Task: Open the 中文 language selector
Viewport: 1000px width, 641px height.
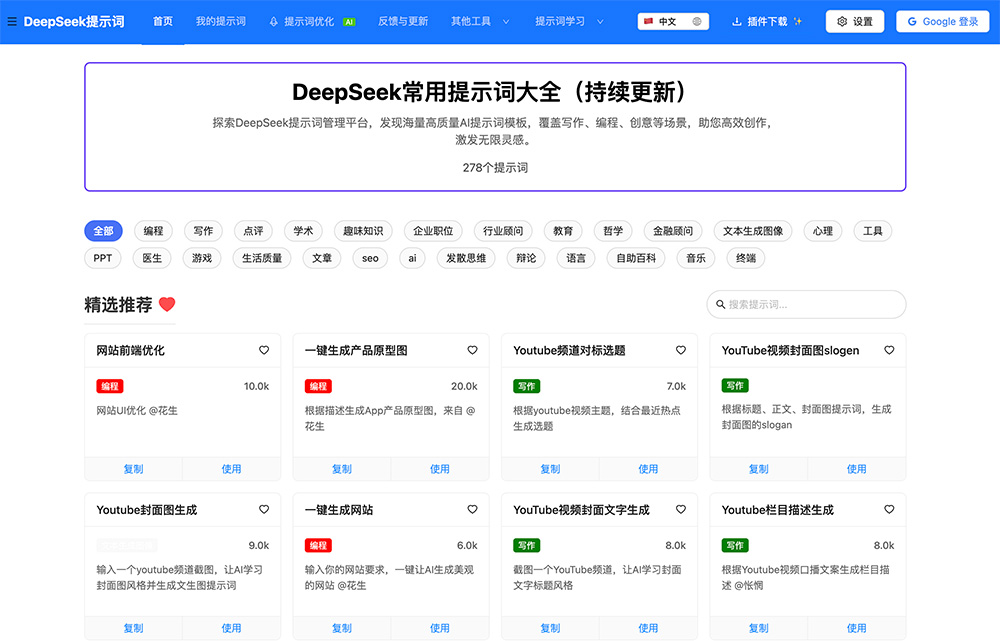Action: (672, 19)
